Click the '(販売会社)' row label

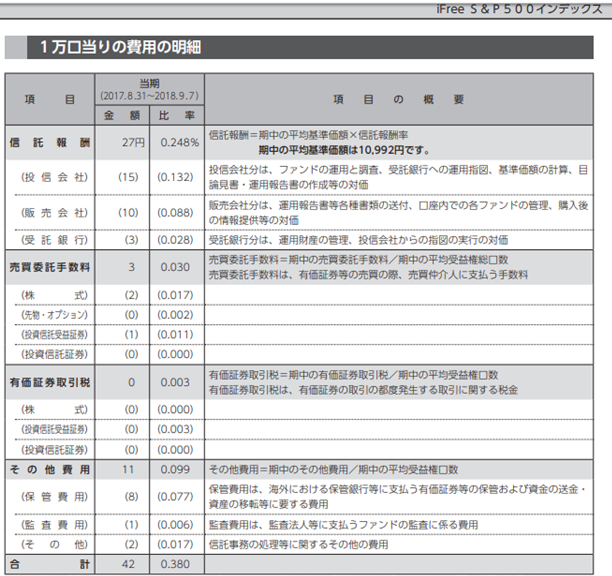click(54, 213)
